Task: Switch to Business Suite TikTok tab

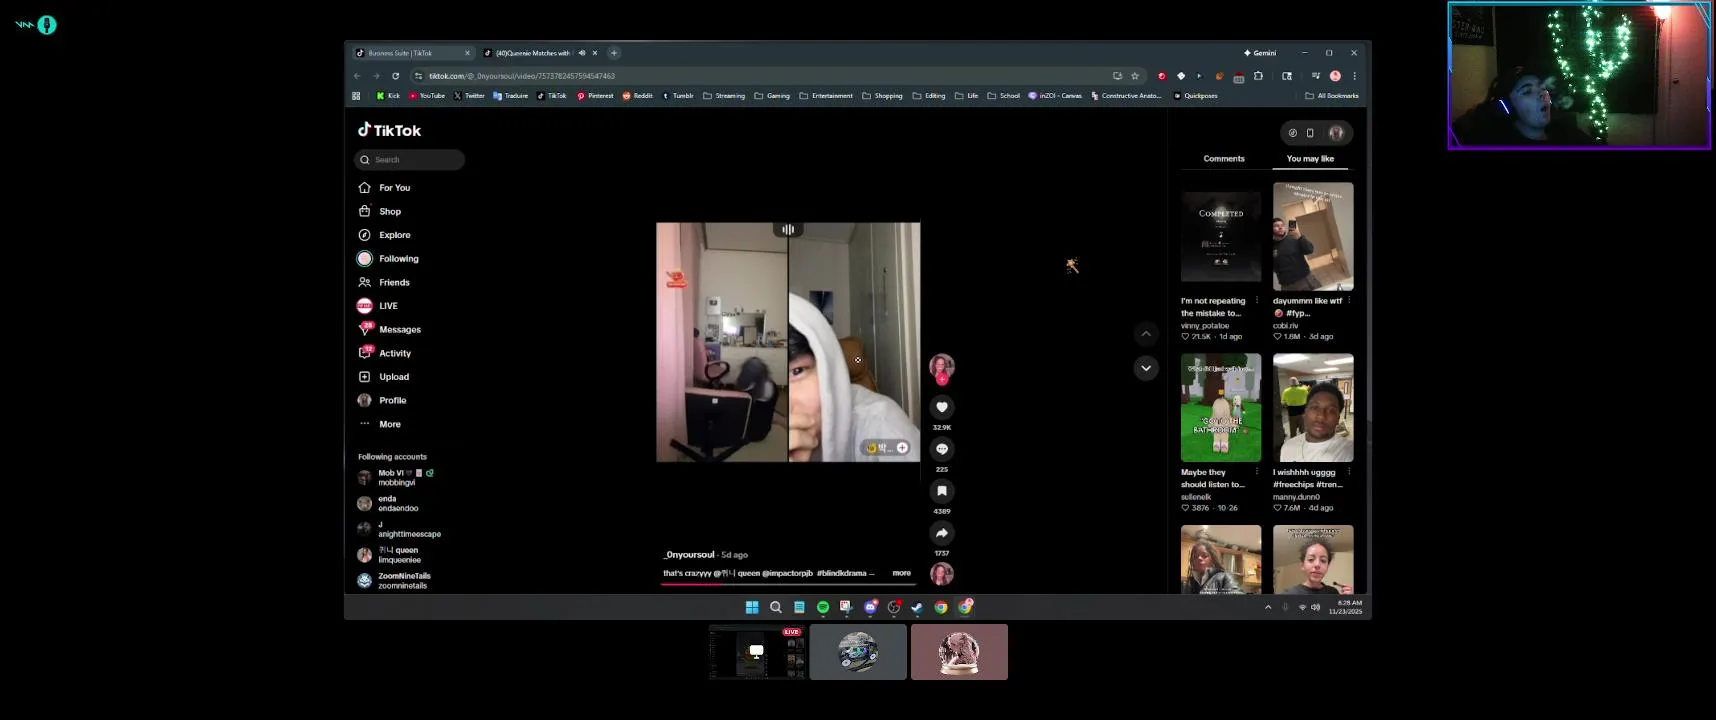Action: click(x=412, y=53)
